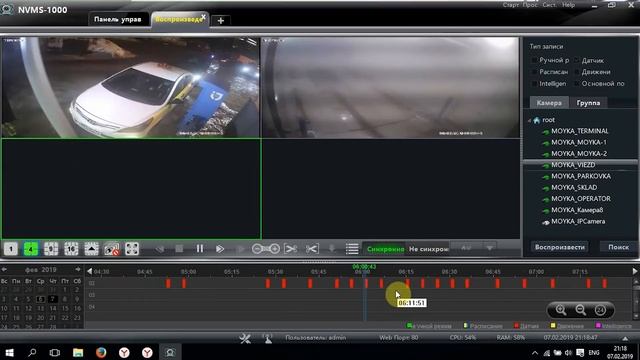Select camera MOYKA_OPERATOR
640x360 pixels.
[x=581, y=199]
